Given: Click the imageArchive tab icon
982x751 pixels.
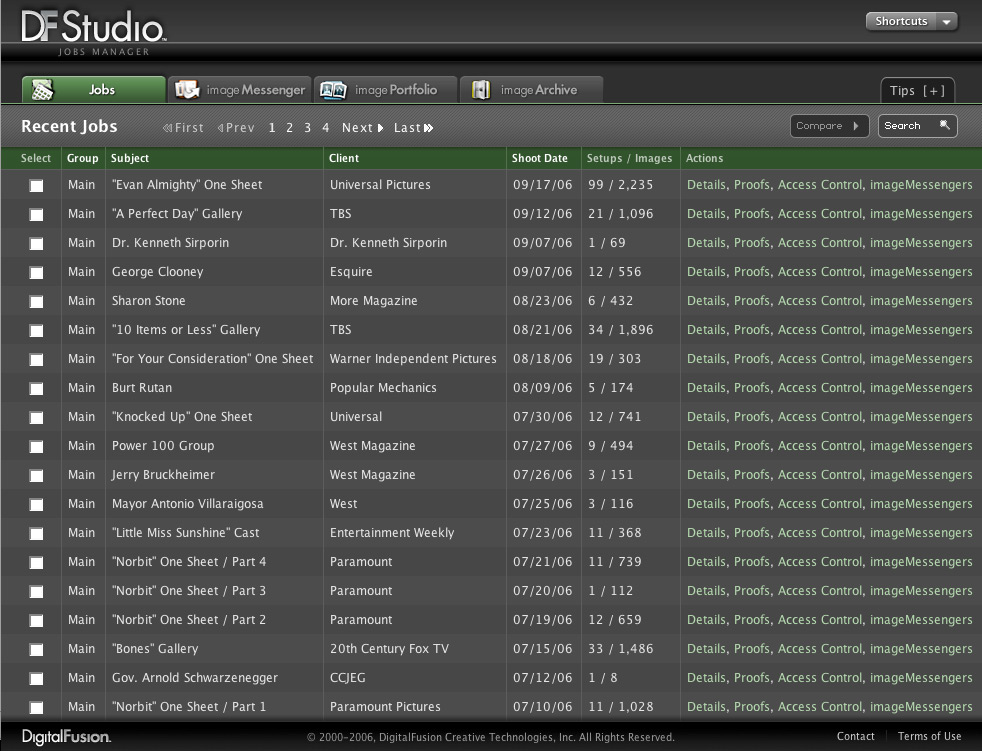Looking at the screenshot, I should point(481,90).
